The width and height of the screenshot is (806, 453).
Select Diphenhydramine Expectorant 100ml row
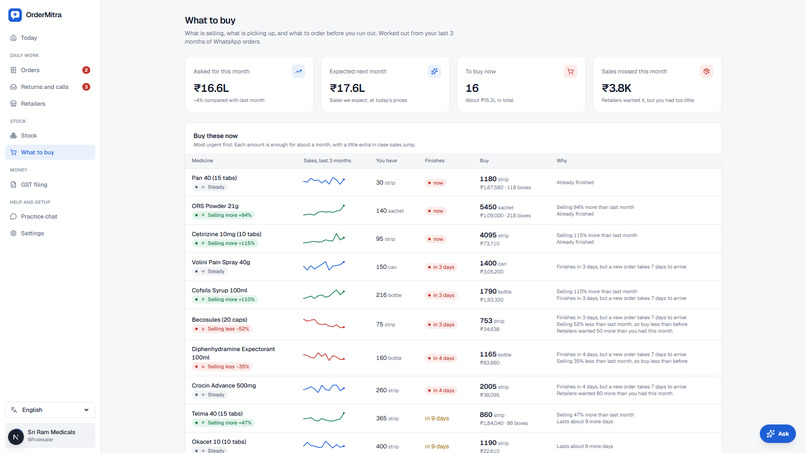pyautogui.click(x=453, y=358)
